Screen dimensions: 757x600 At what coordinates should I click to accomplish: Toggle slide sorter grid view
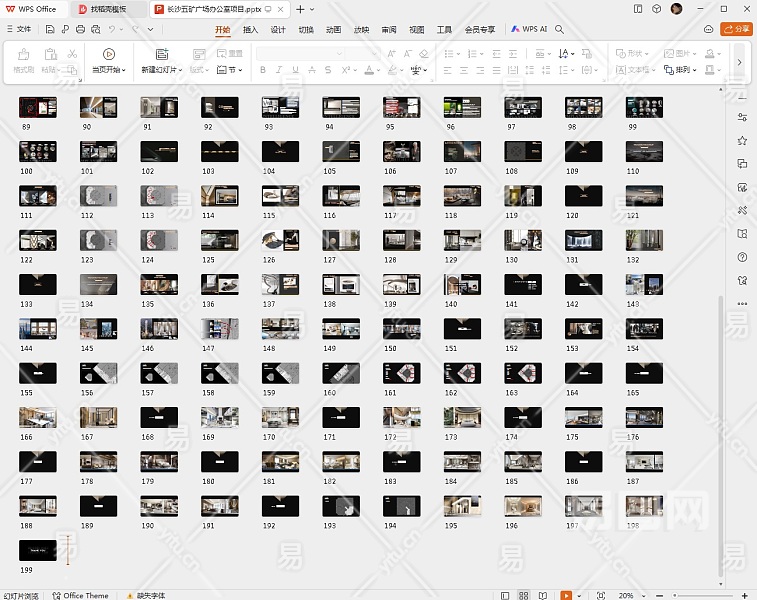click(x=525, y=595)
